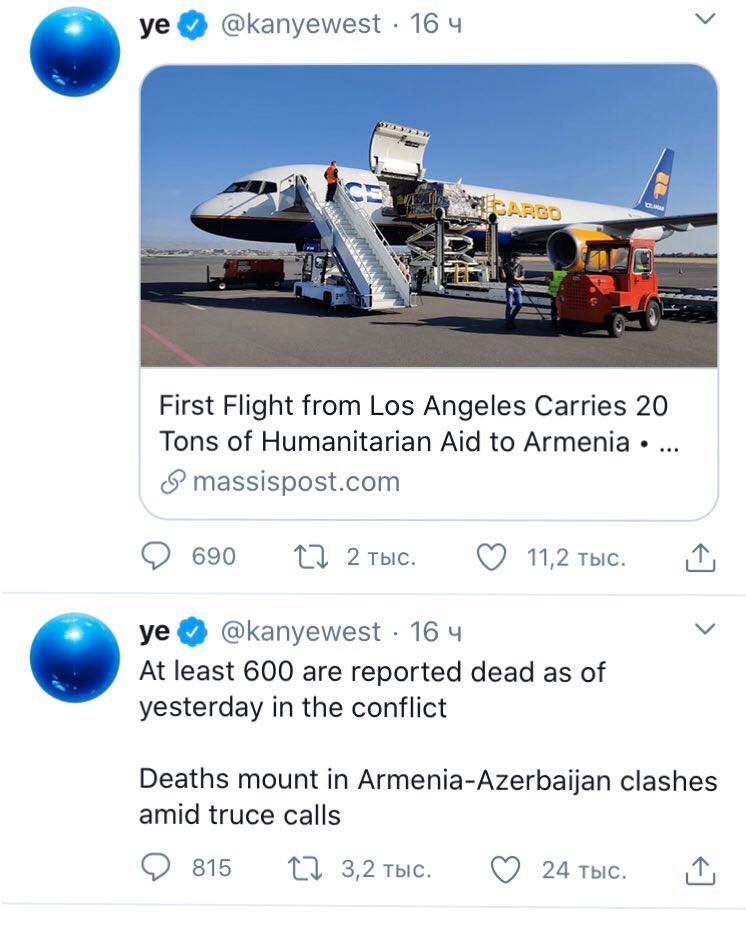Viewport: 746px width, 928px height.
Task: Reply to the 600 reported dead tweet
Action: 155,868
